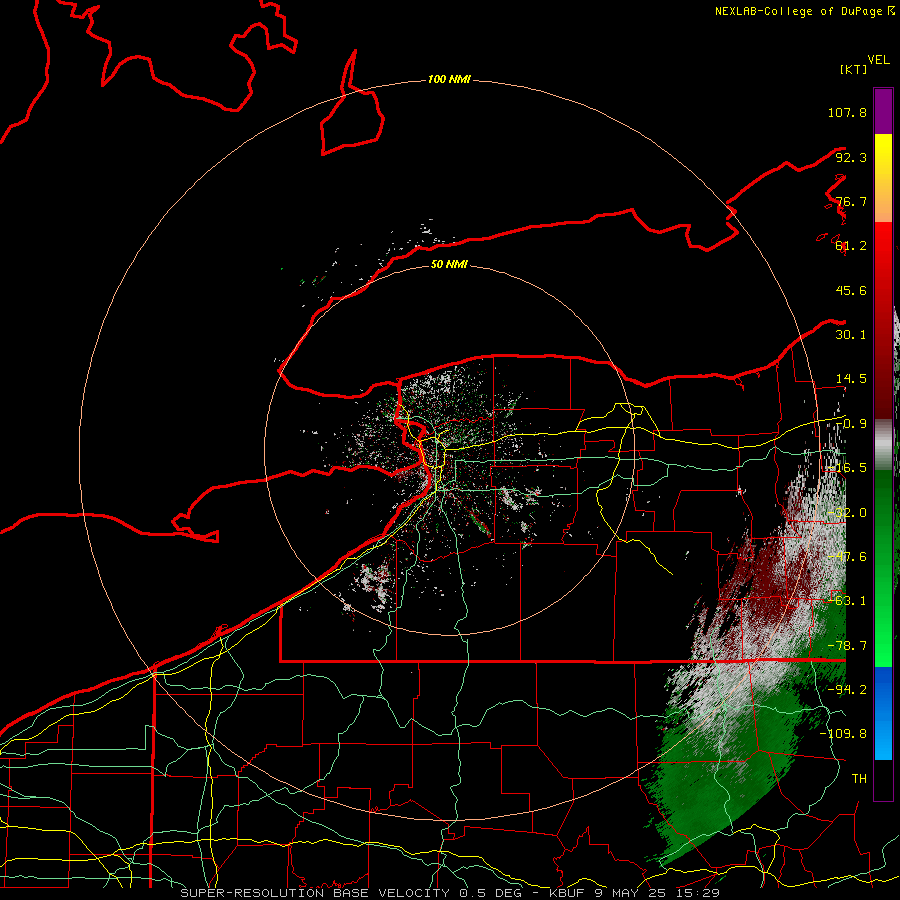
Task: Click the 76.7 velocity scale value
Action: (x=851, y=201)
